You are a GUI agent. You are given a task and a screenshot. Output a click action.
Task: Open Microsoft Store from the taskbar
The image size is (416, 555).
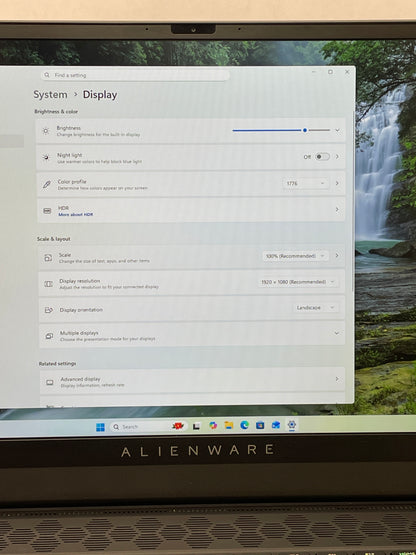(x=260, y=425)
